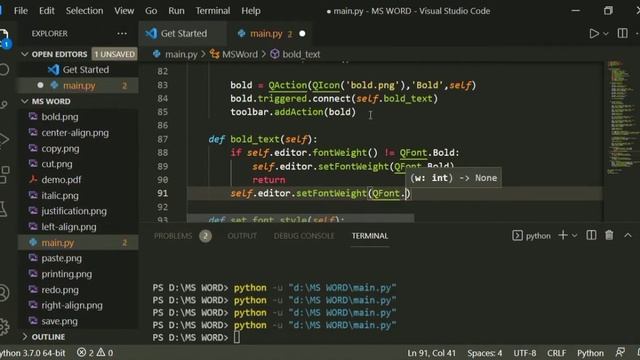Maximize the panel with chevron up
The height and width of the screenshot is (360, 640).
tap(628, 235)
